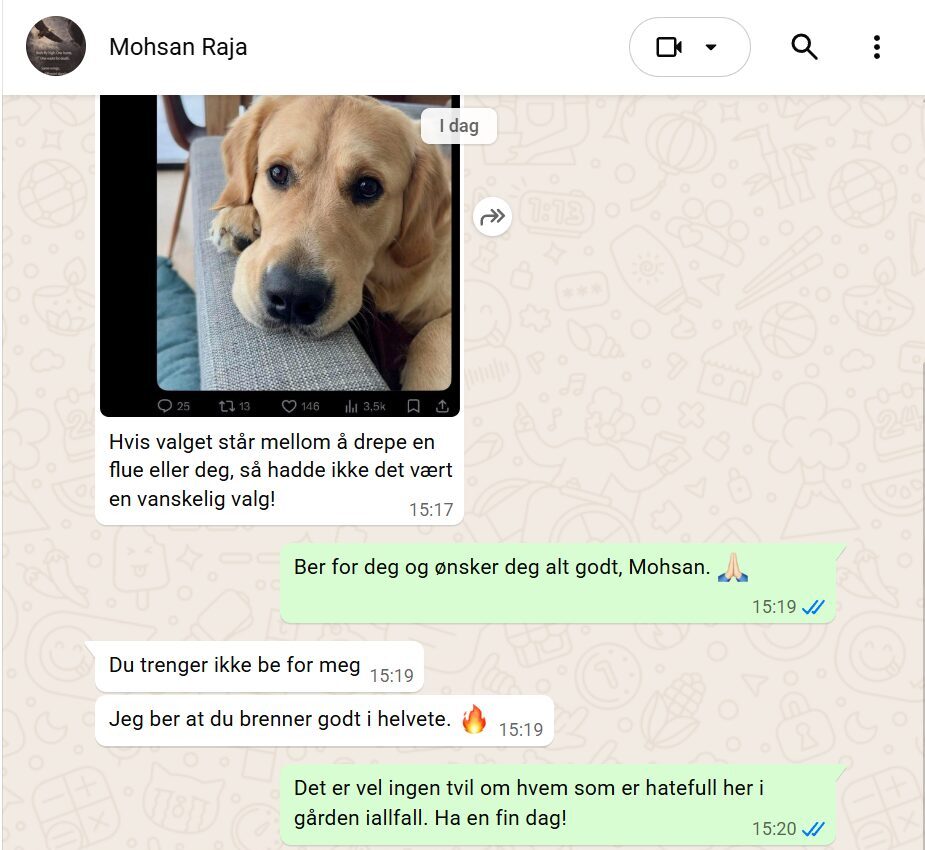The image size is (925, 850).
Task: Expand the call options dropdown arrow
Action: pos(711,47)
